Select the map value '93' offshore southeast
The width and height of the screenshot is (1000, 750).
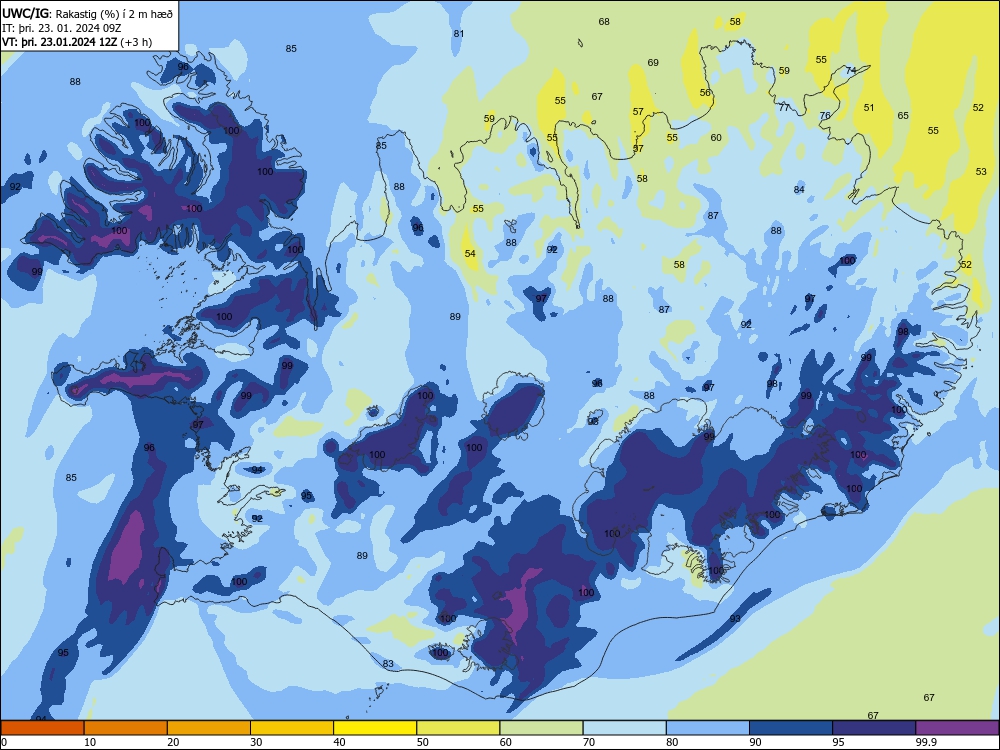(x=735, y=619)
